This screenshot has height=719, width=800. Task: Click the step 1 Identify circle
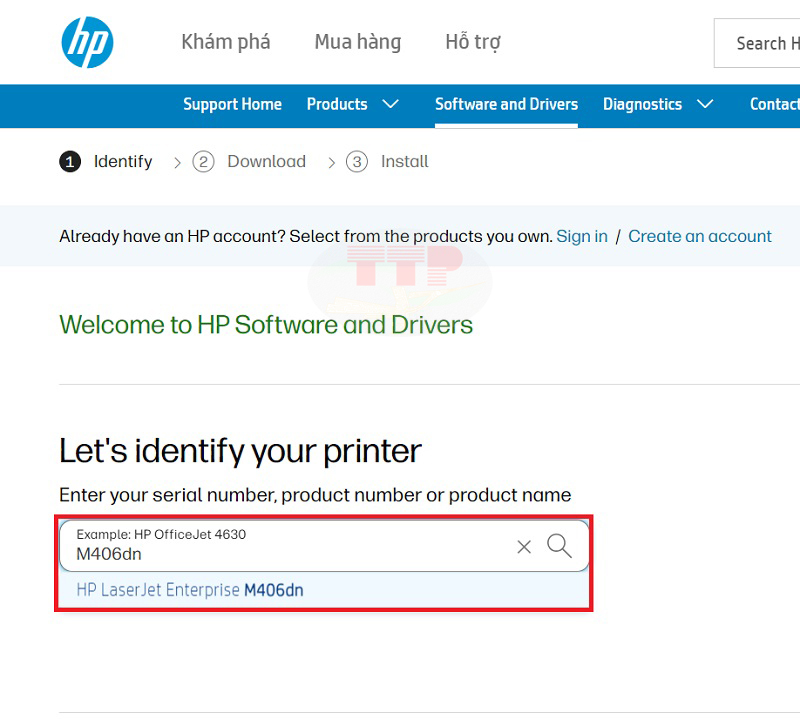point(69,161)
